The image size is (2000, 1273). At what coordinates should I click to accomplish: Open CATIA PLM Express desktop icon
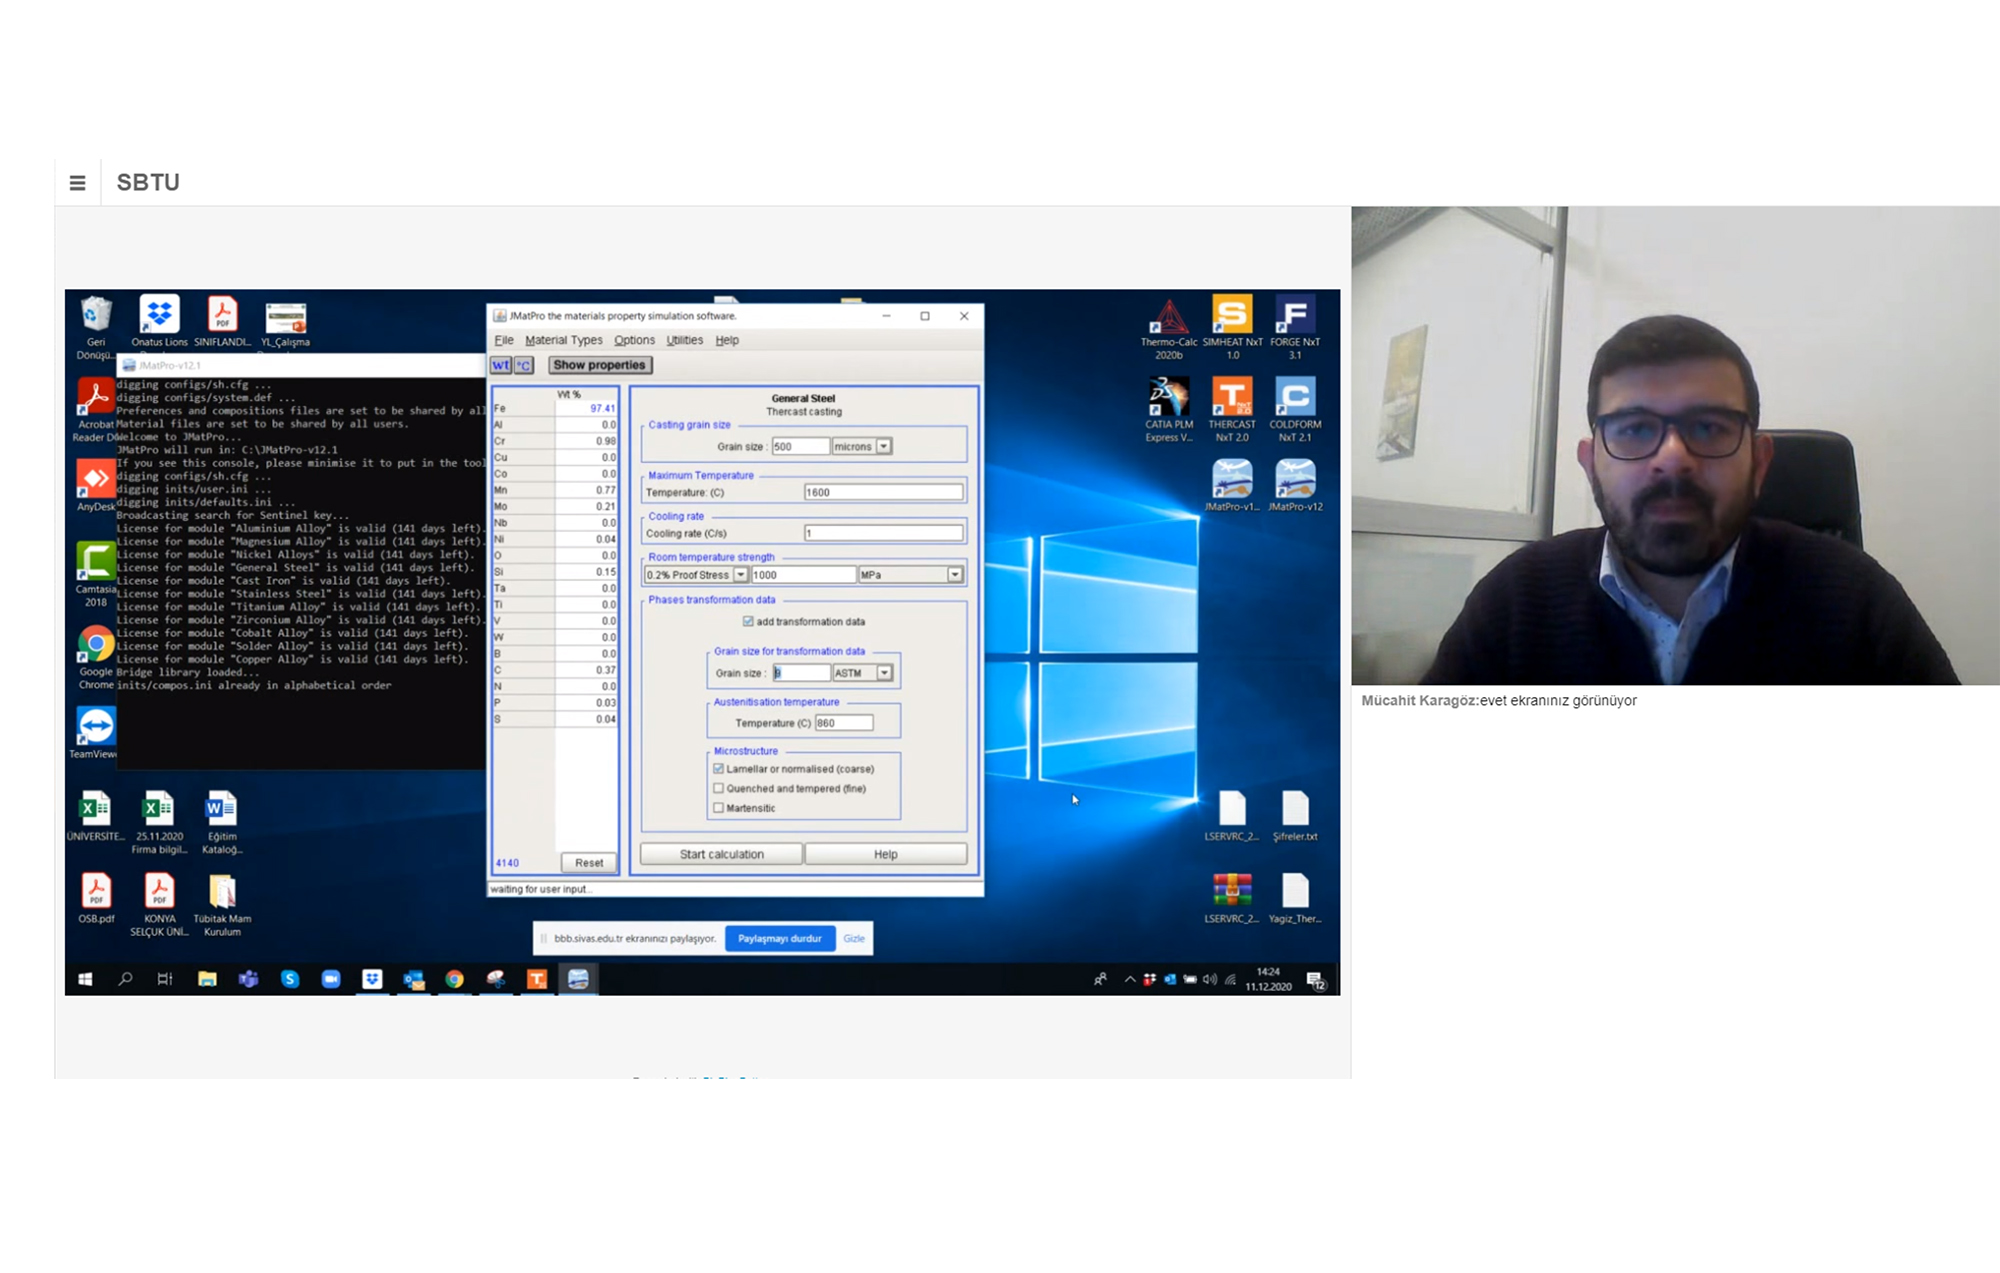point(1168,410)
